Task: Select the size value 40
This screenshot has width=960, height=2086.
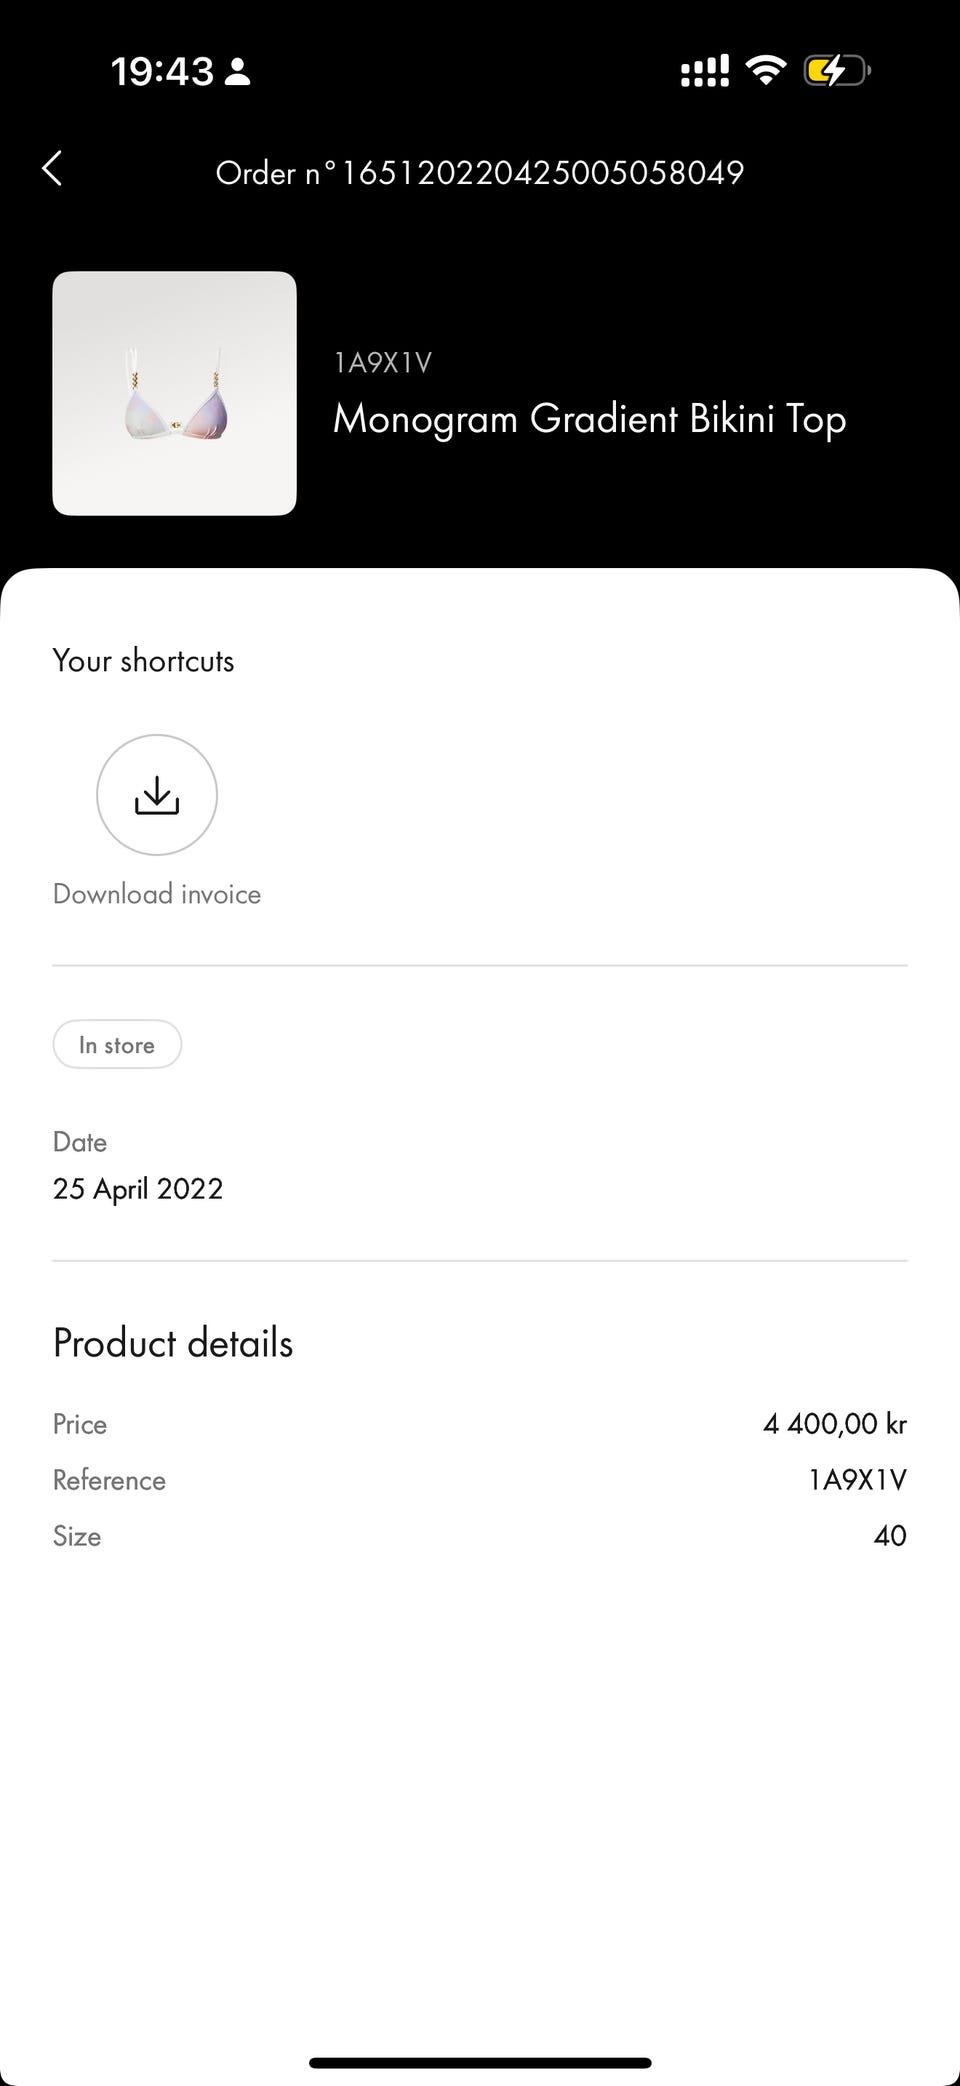Action: 889,1536
